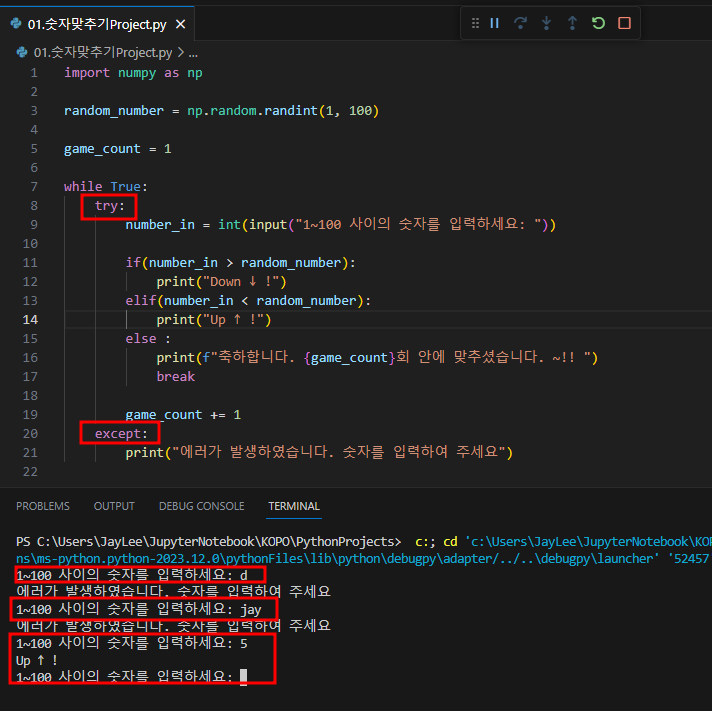Click 'game_count = 1' on line 5
The image size is (712, 711).
click(x=118, y=149)
